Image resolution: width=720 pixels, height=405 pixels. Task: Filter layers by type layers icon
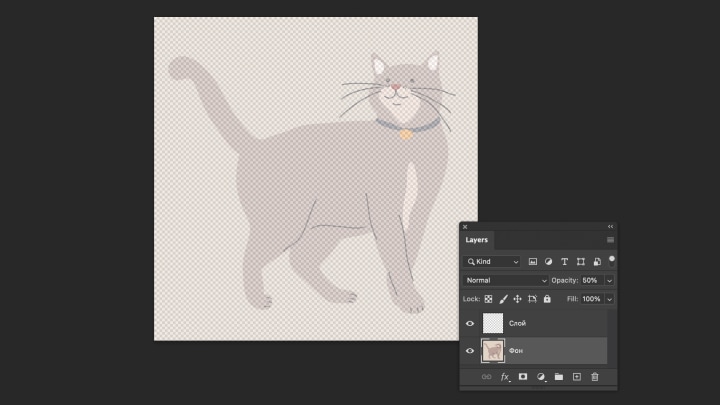(x=564, y=262)
